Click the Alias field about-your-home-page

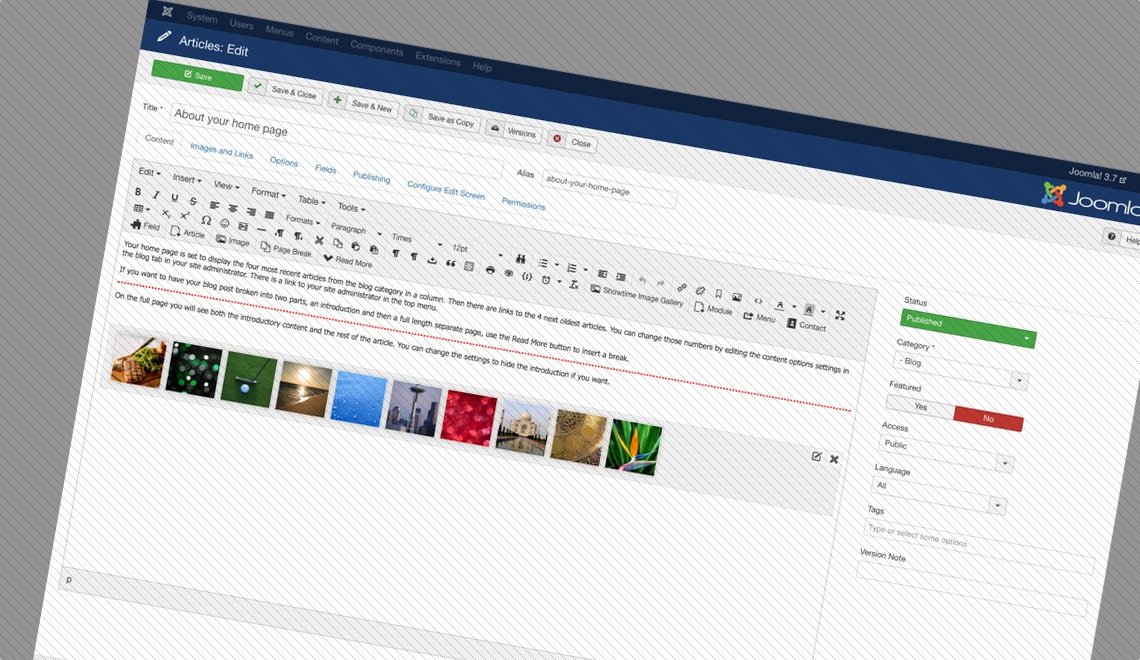point(609,189)
